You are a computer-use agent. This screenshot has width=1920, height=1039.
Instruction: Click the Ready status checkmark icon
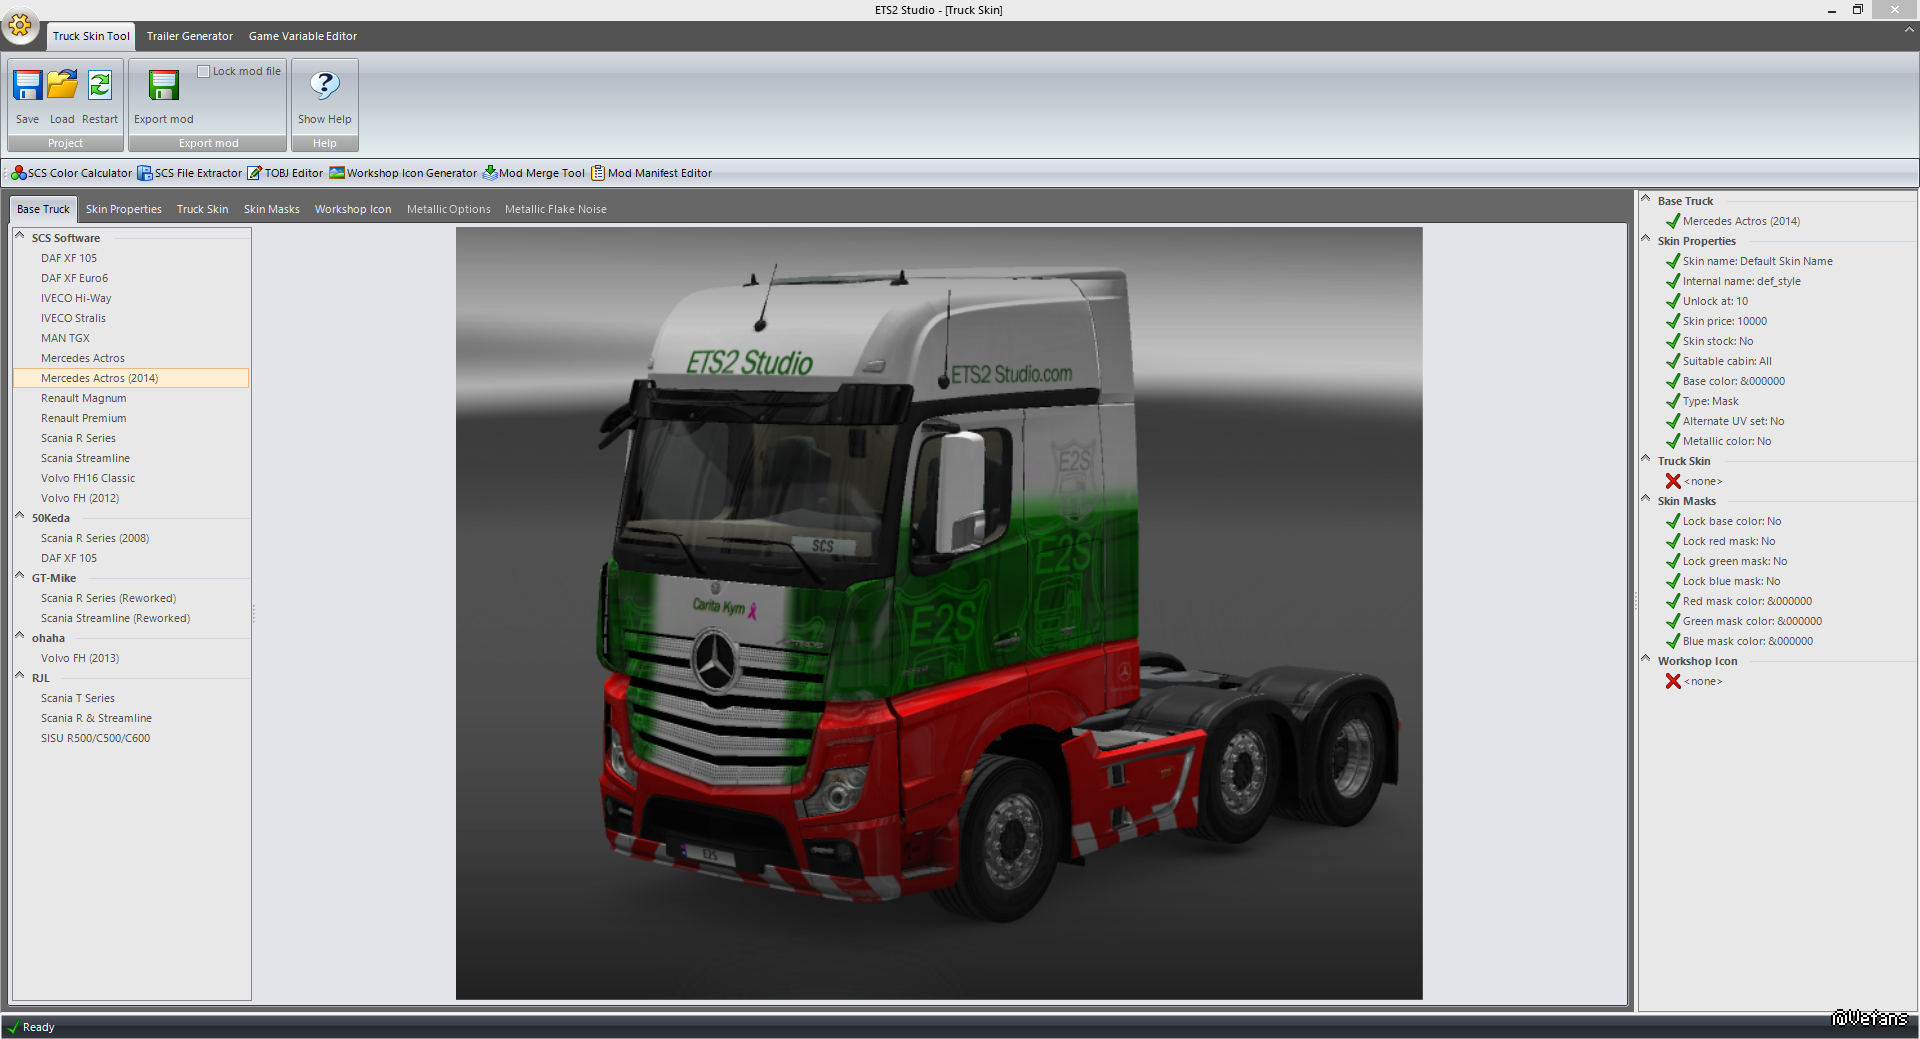tap(13, 1027)
